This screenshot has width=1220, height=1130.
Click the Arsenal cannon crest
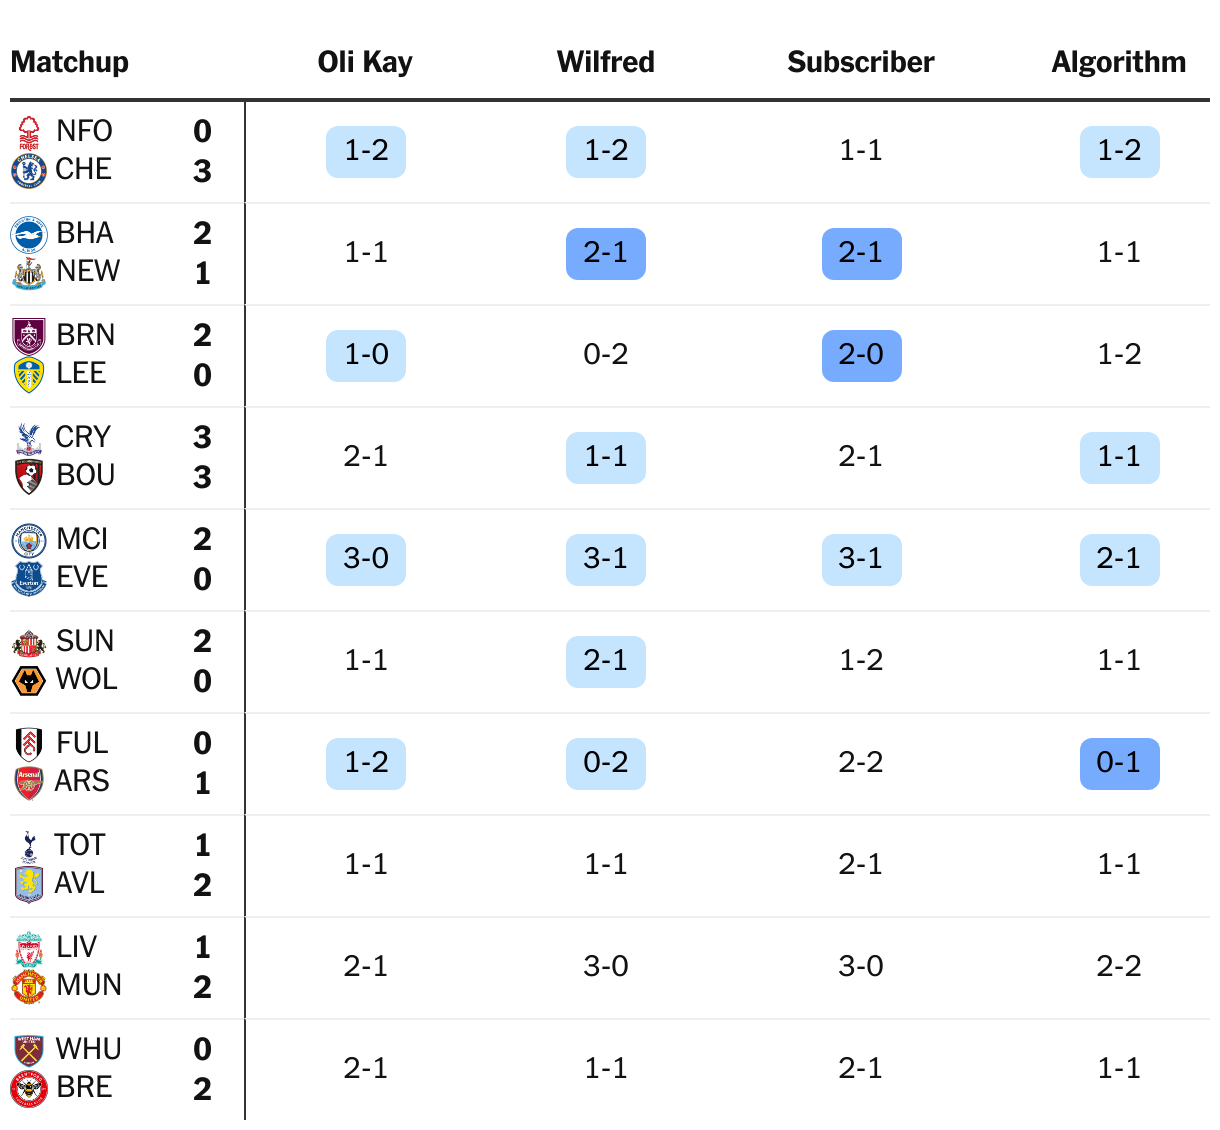[29, 783]
